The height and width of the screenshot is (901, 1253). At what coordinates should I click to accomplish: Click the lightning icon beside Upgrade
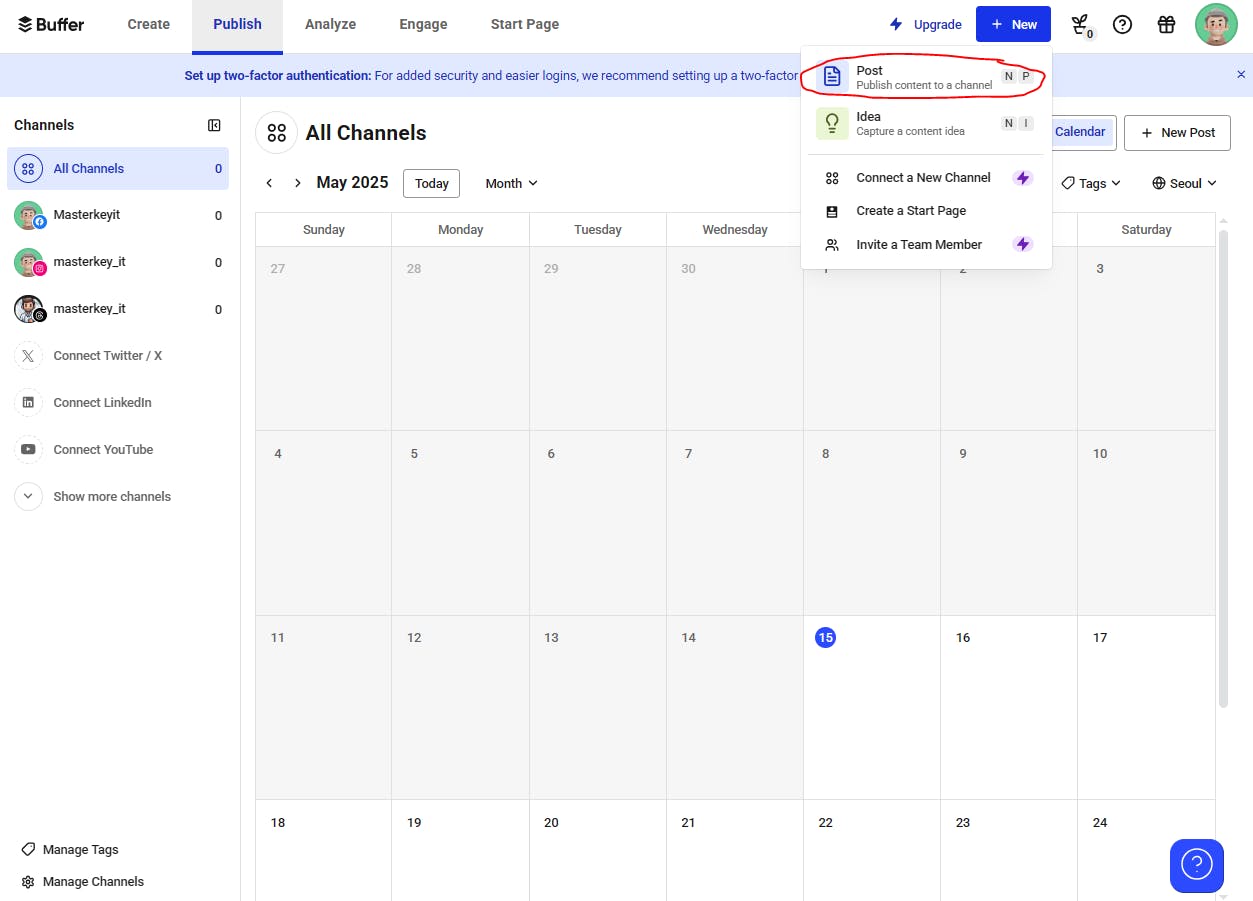pyautogui.click(x=896, y=24)
